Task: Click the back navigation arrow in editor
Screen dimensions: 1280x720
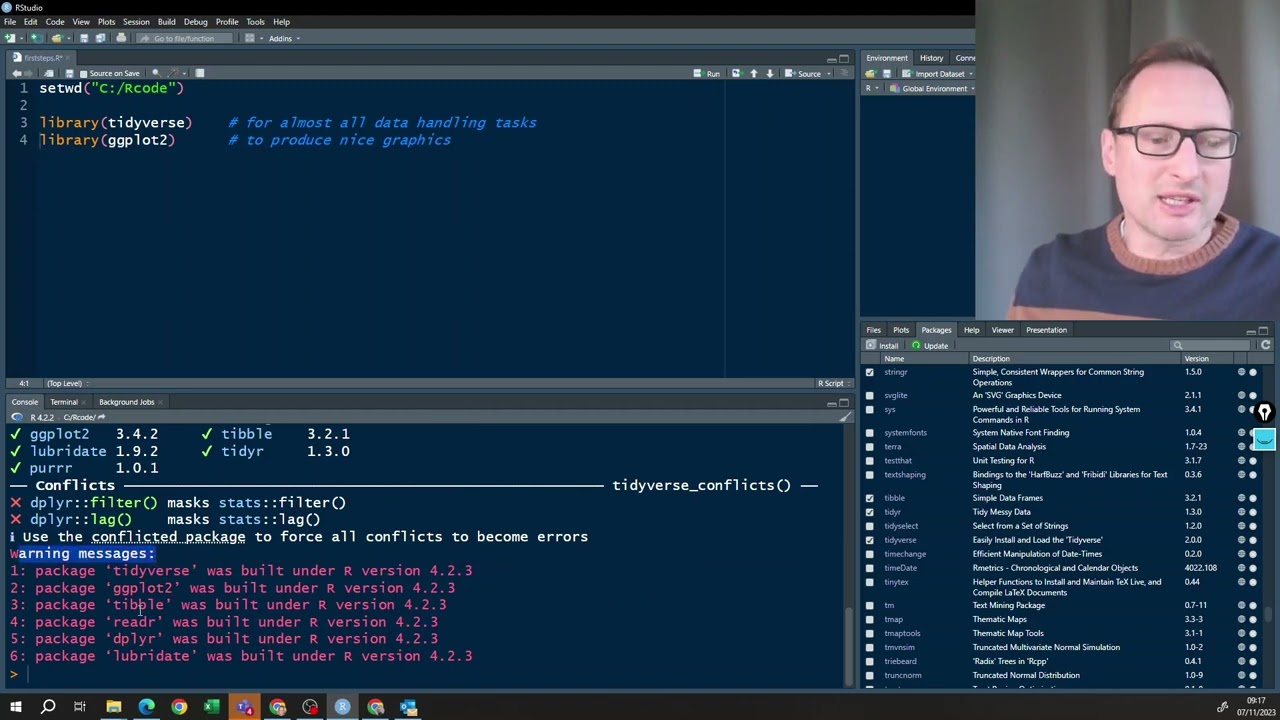Action: [x=17, y=73]
